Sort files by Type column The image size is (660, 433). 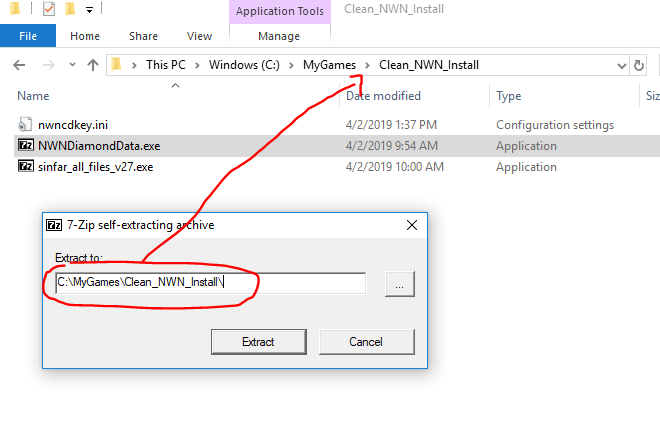508,96
